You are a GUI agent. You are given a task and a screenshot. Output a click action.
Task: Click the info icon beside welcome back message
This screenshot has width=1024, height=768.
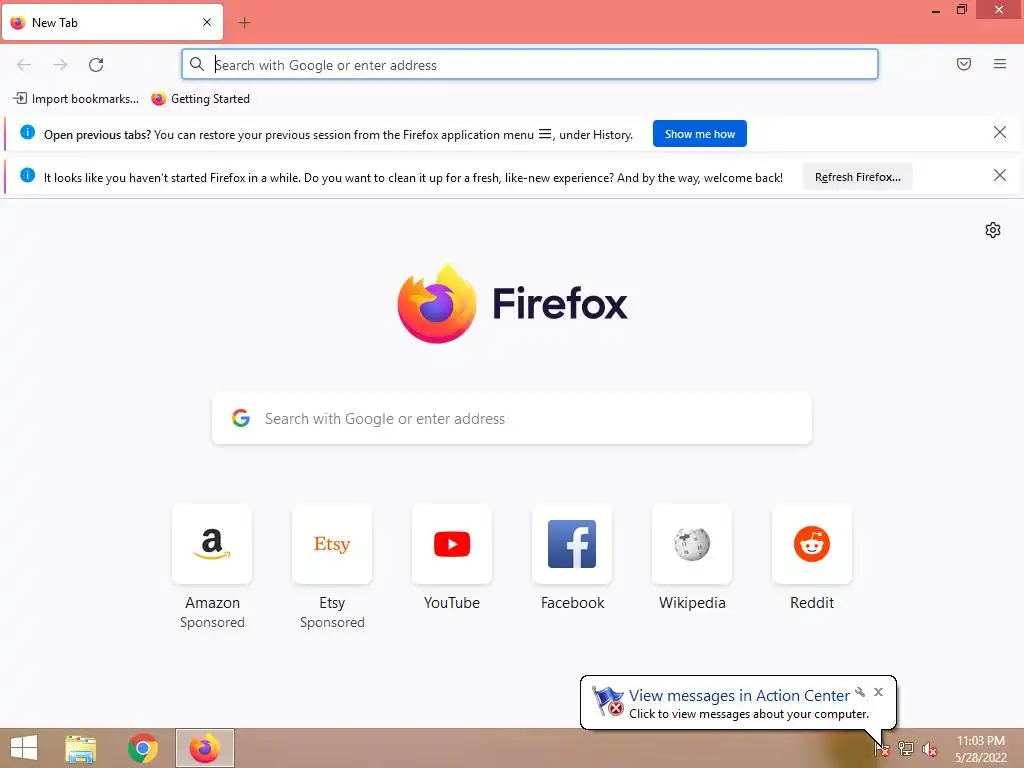(27, 175)
